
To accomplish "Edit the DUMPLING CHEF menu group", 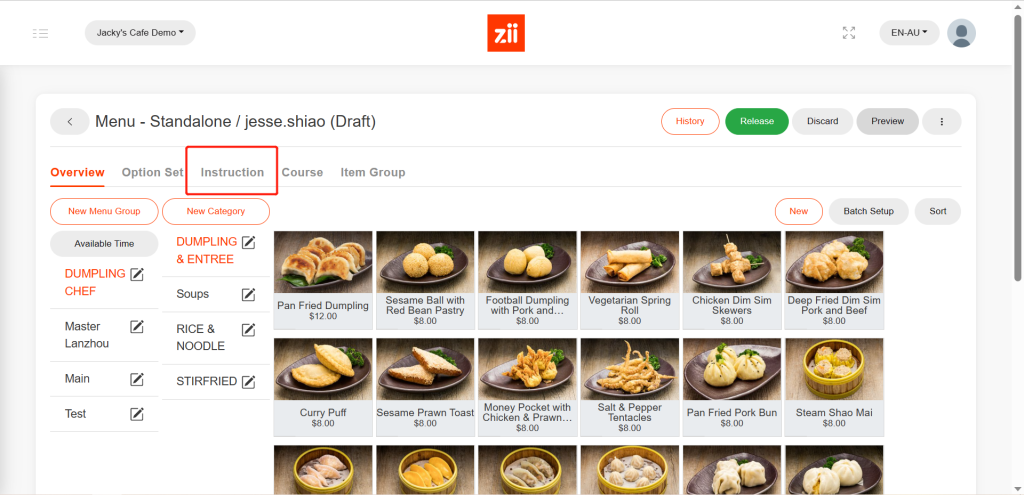I will [x=137, y=274].
